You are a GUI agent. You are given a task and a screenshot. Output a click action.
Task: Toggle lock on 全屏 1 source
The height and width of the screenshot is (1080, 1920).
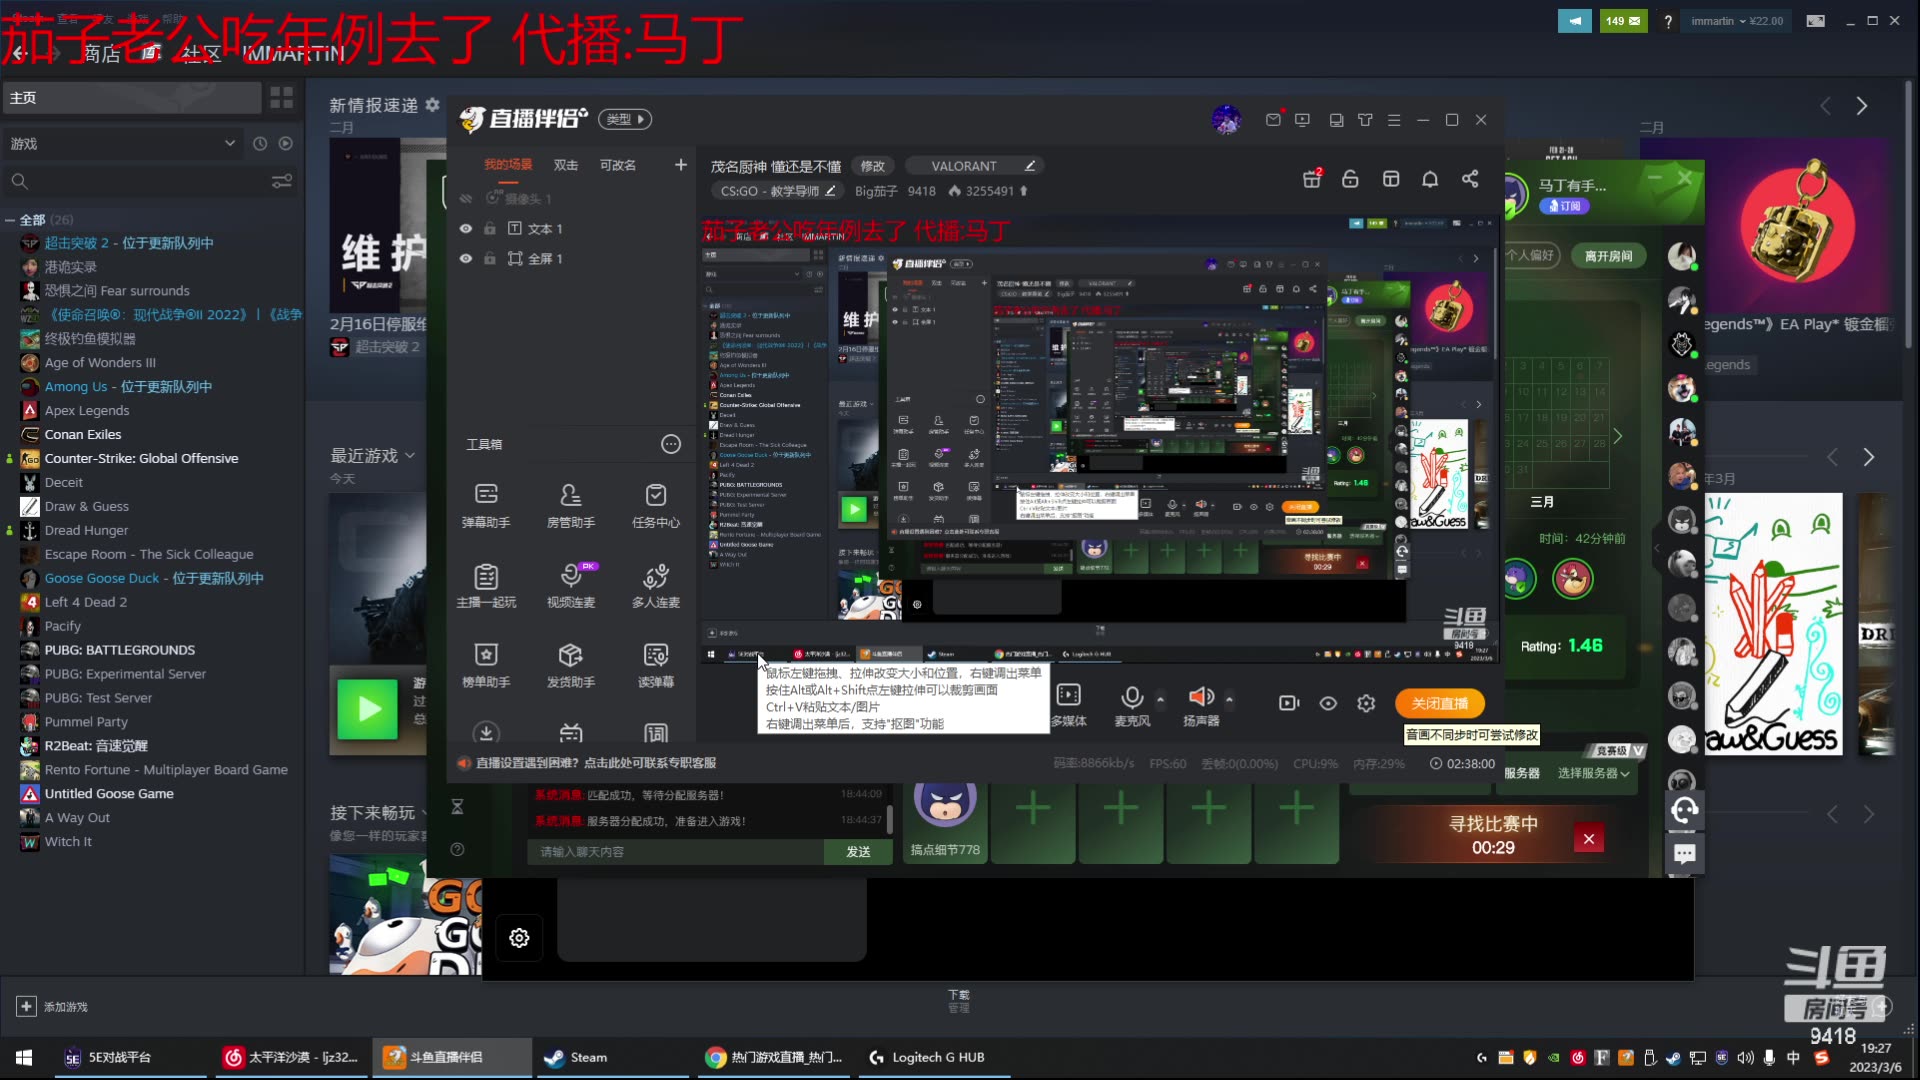[490, 259]
